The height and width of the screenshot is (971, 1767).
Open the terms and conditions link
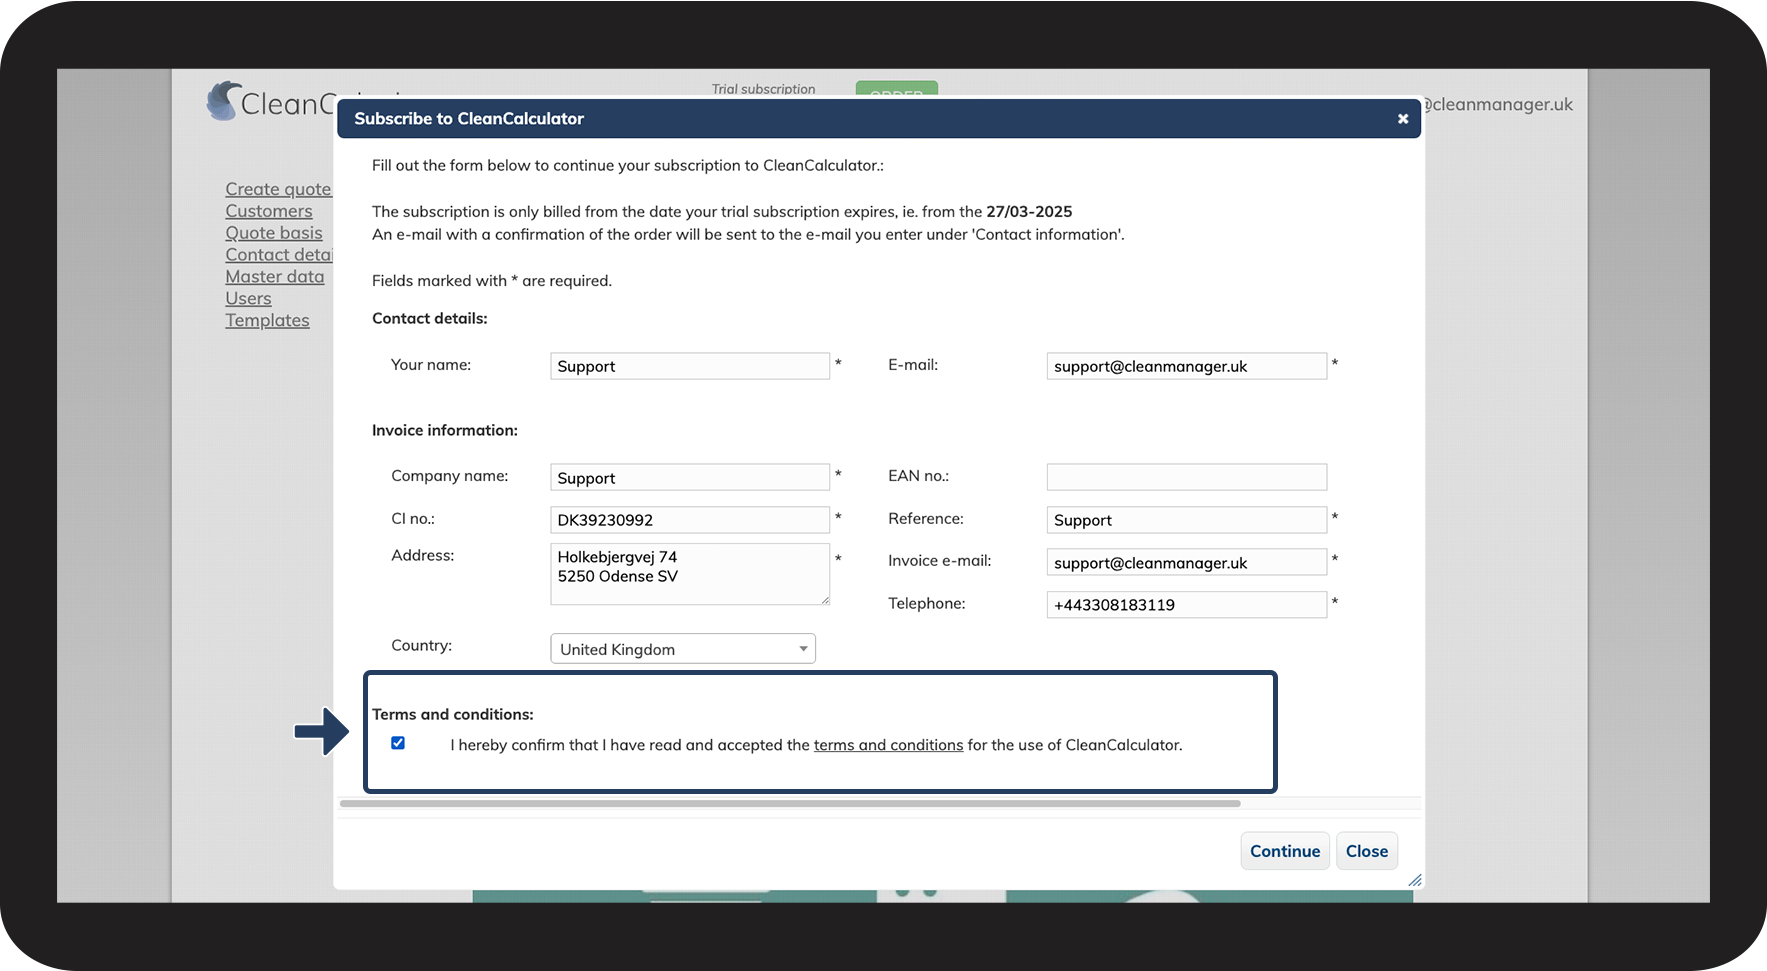[888, 745]
